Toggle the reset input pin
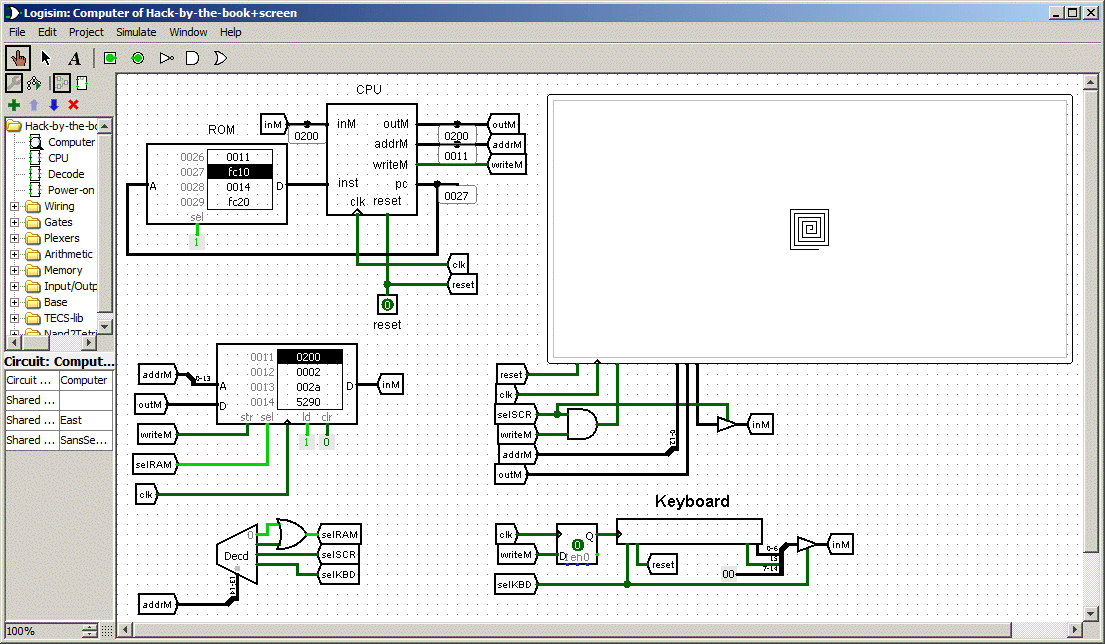The height and width of the screenshot is (644, 1105). pos(387,305)
